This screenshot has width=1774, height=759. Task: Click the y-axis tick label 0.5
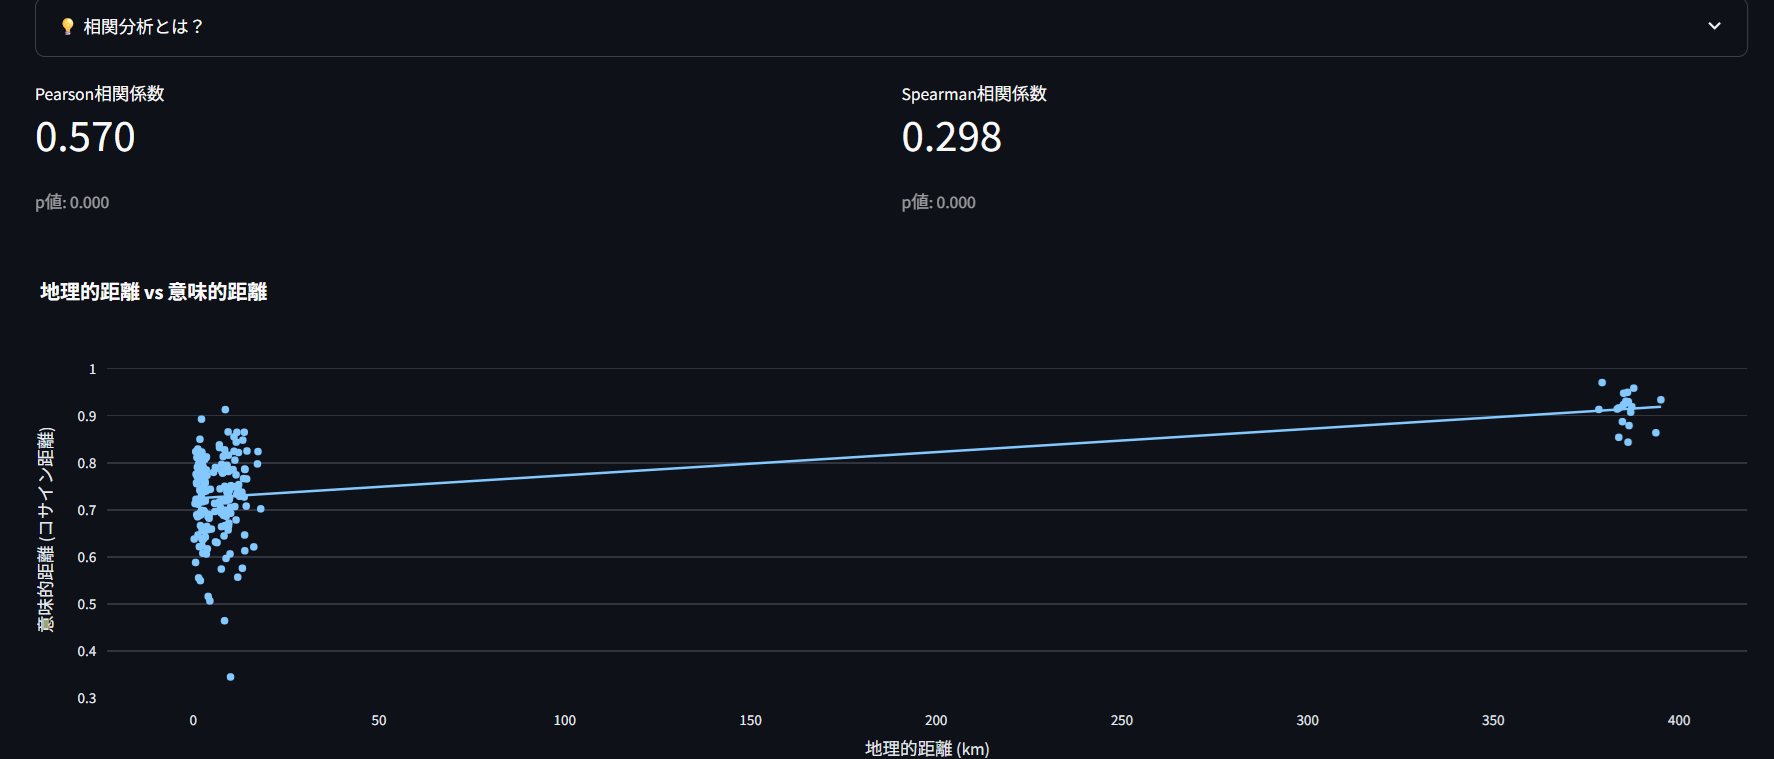coord(87,604)
